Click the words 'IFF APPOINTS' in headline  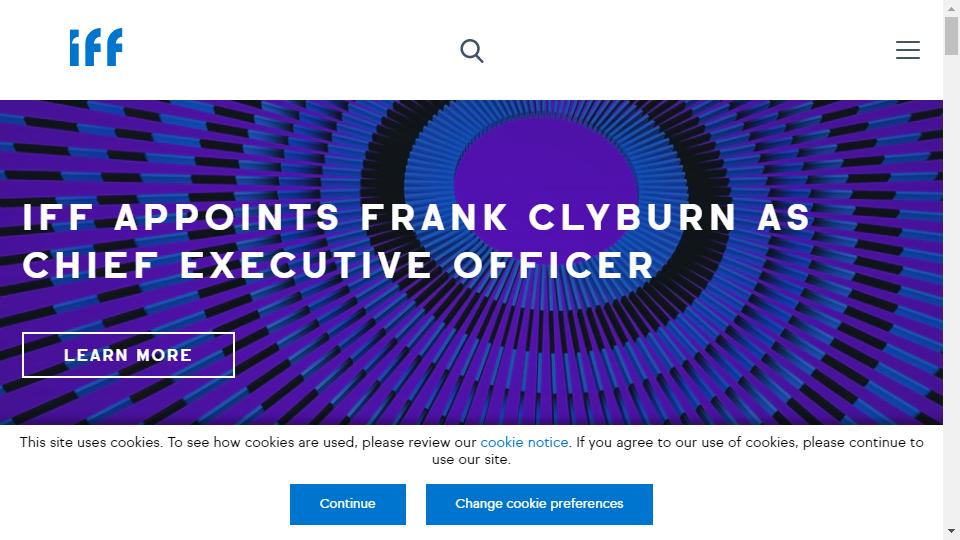click(181, 217)
